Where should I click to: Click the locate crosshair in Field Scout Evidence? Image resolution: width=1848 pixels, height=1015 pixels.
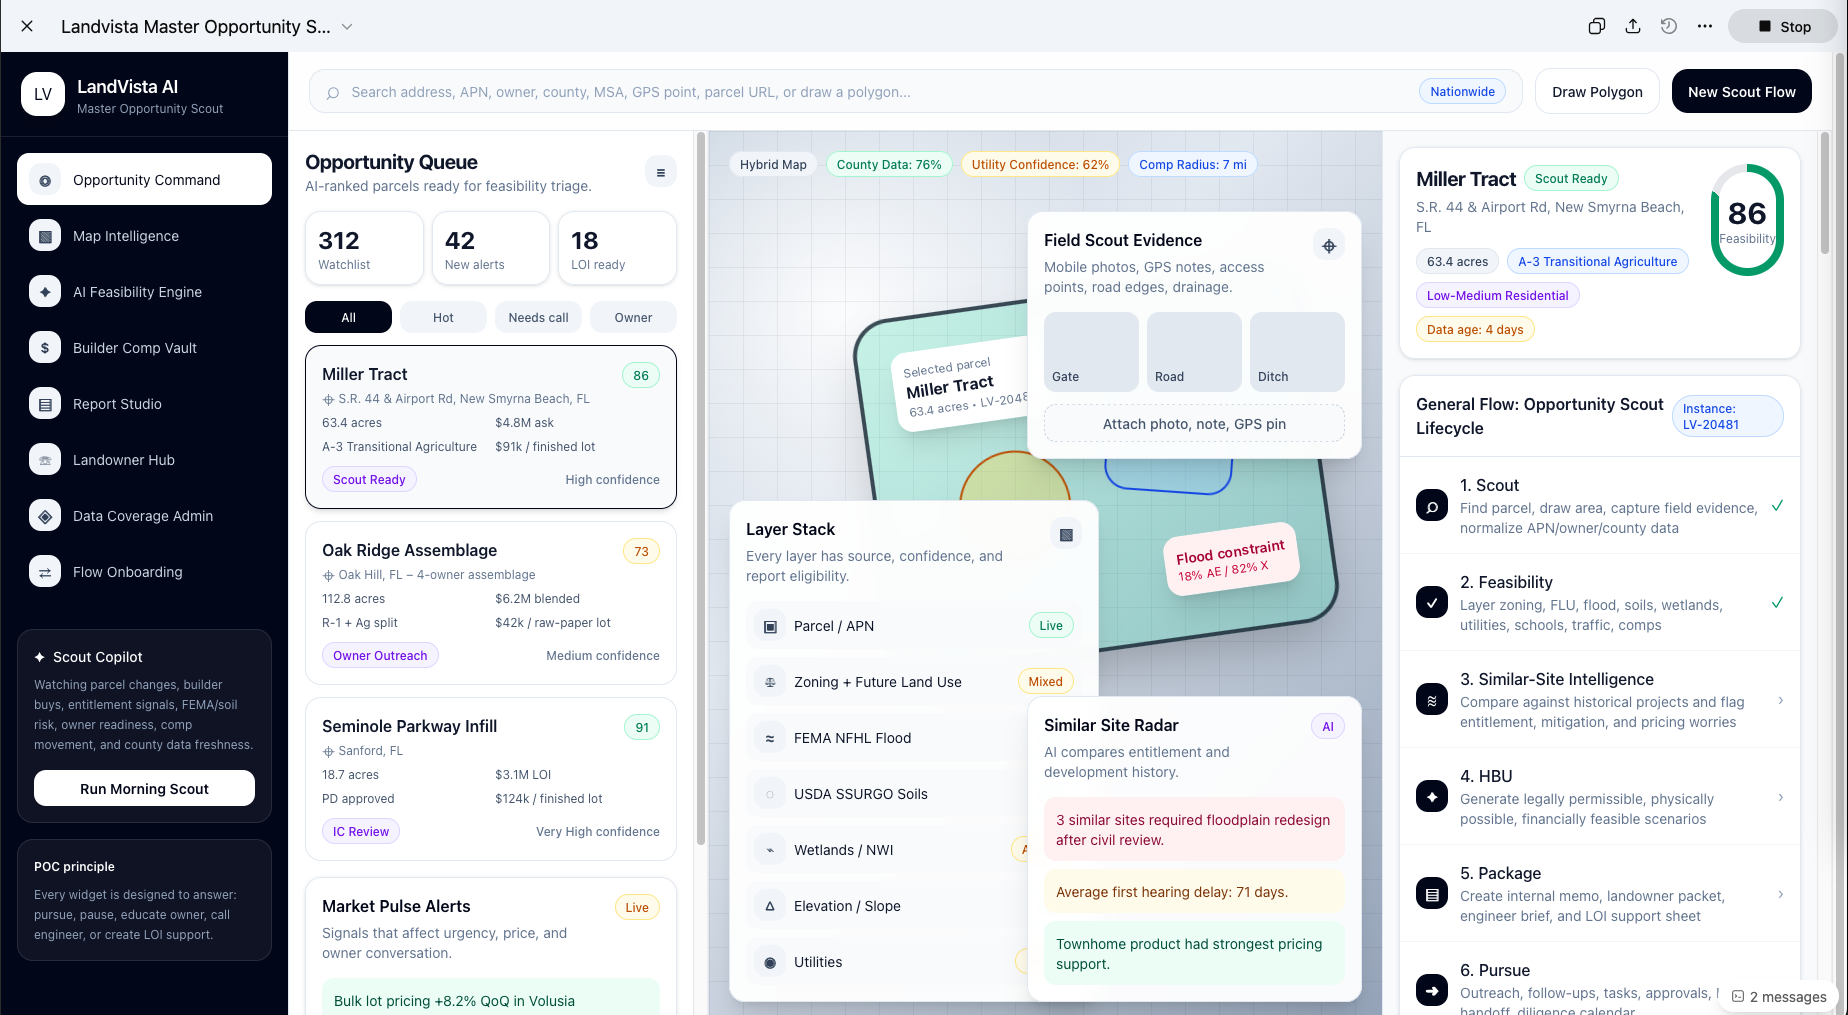[1329, 244]
